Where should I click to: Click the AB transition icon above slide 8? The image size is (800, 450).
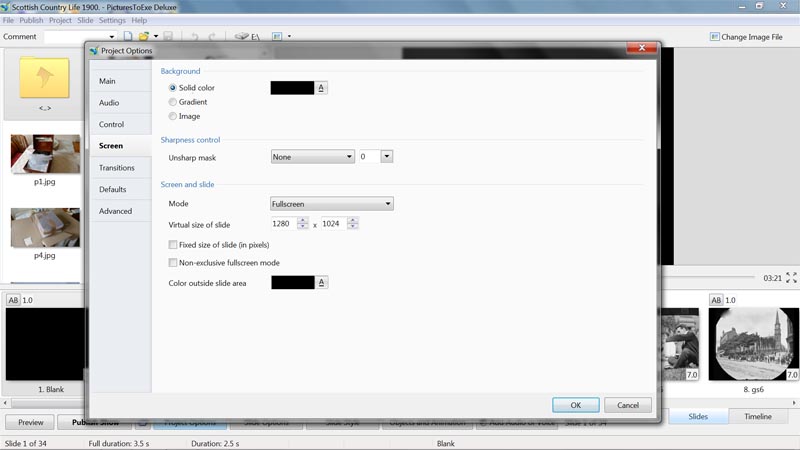click(x=716, y=300)
